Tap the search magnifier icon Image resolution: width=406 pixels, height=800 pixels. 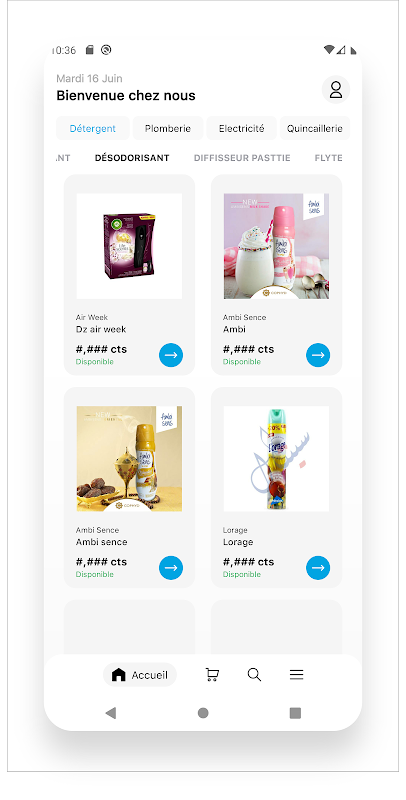(x=254, y=674)
